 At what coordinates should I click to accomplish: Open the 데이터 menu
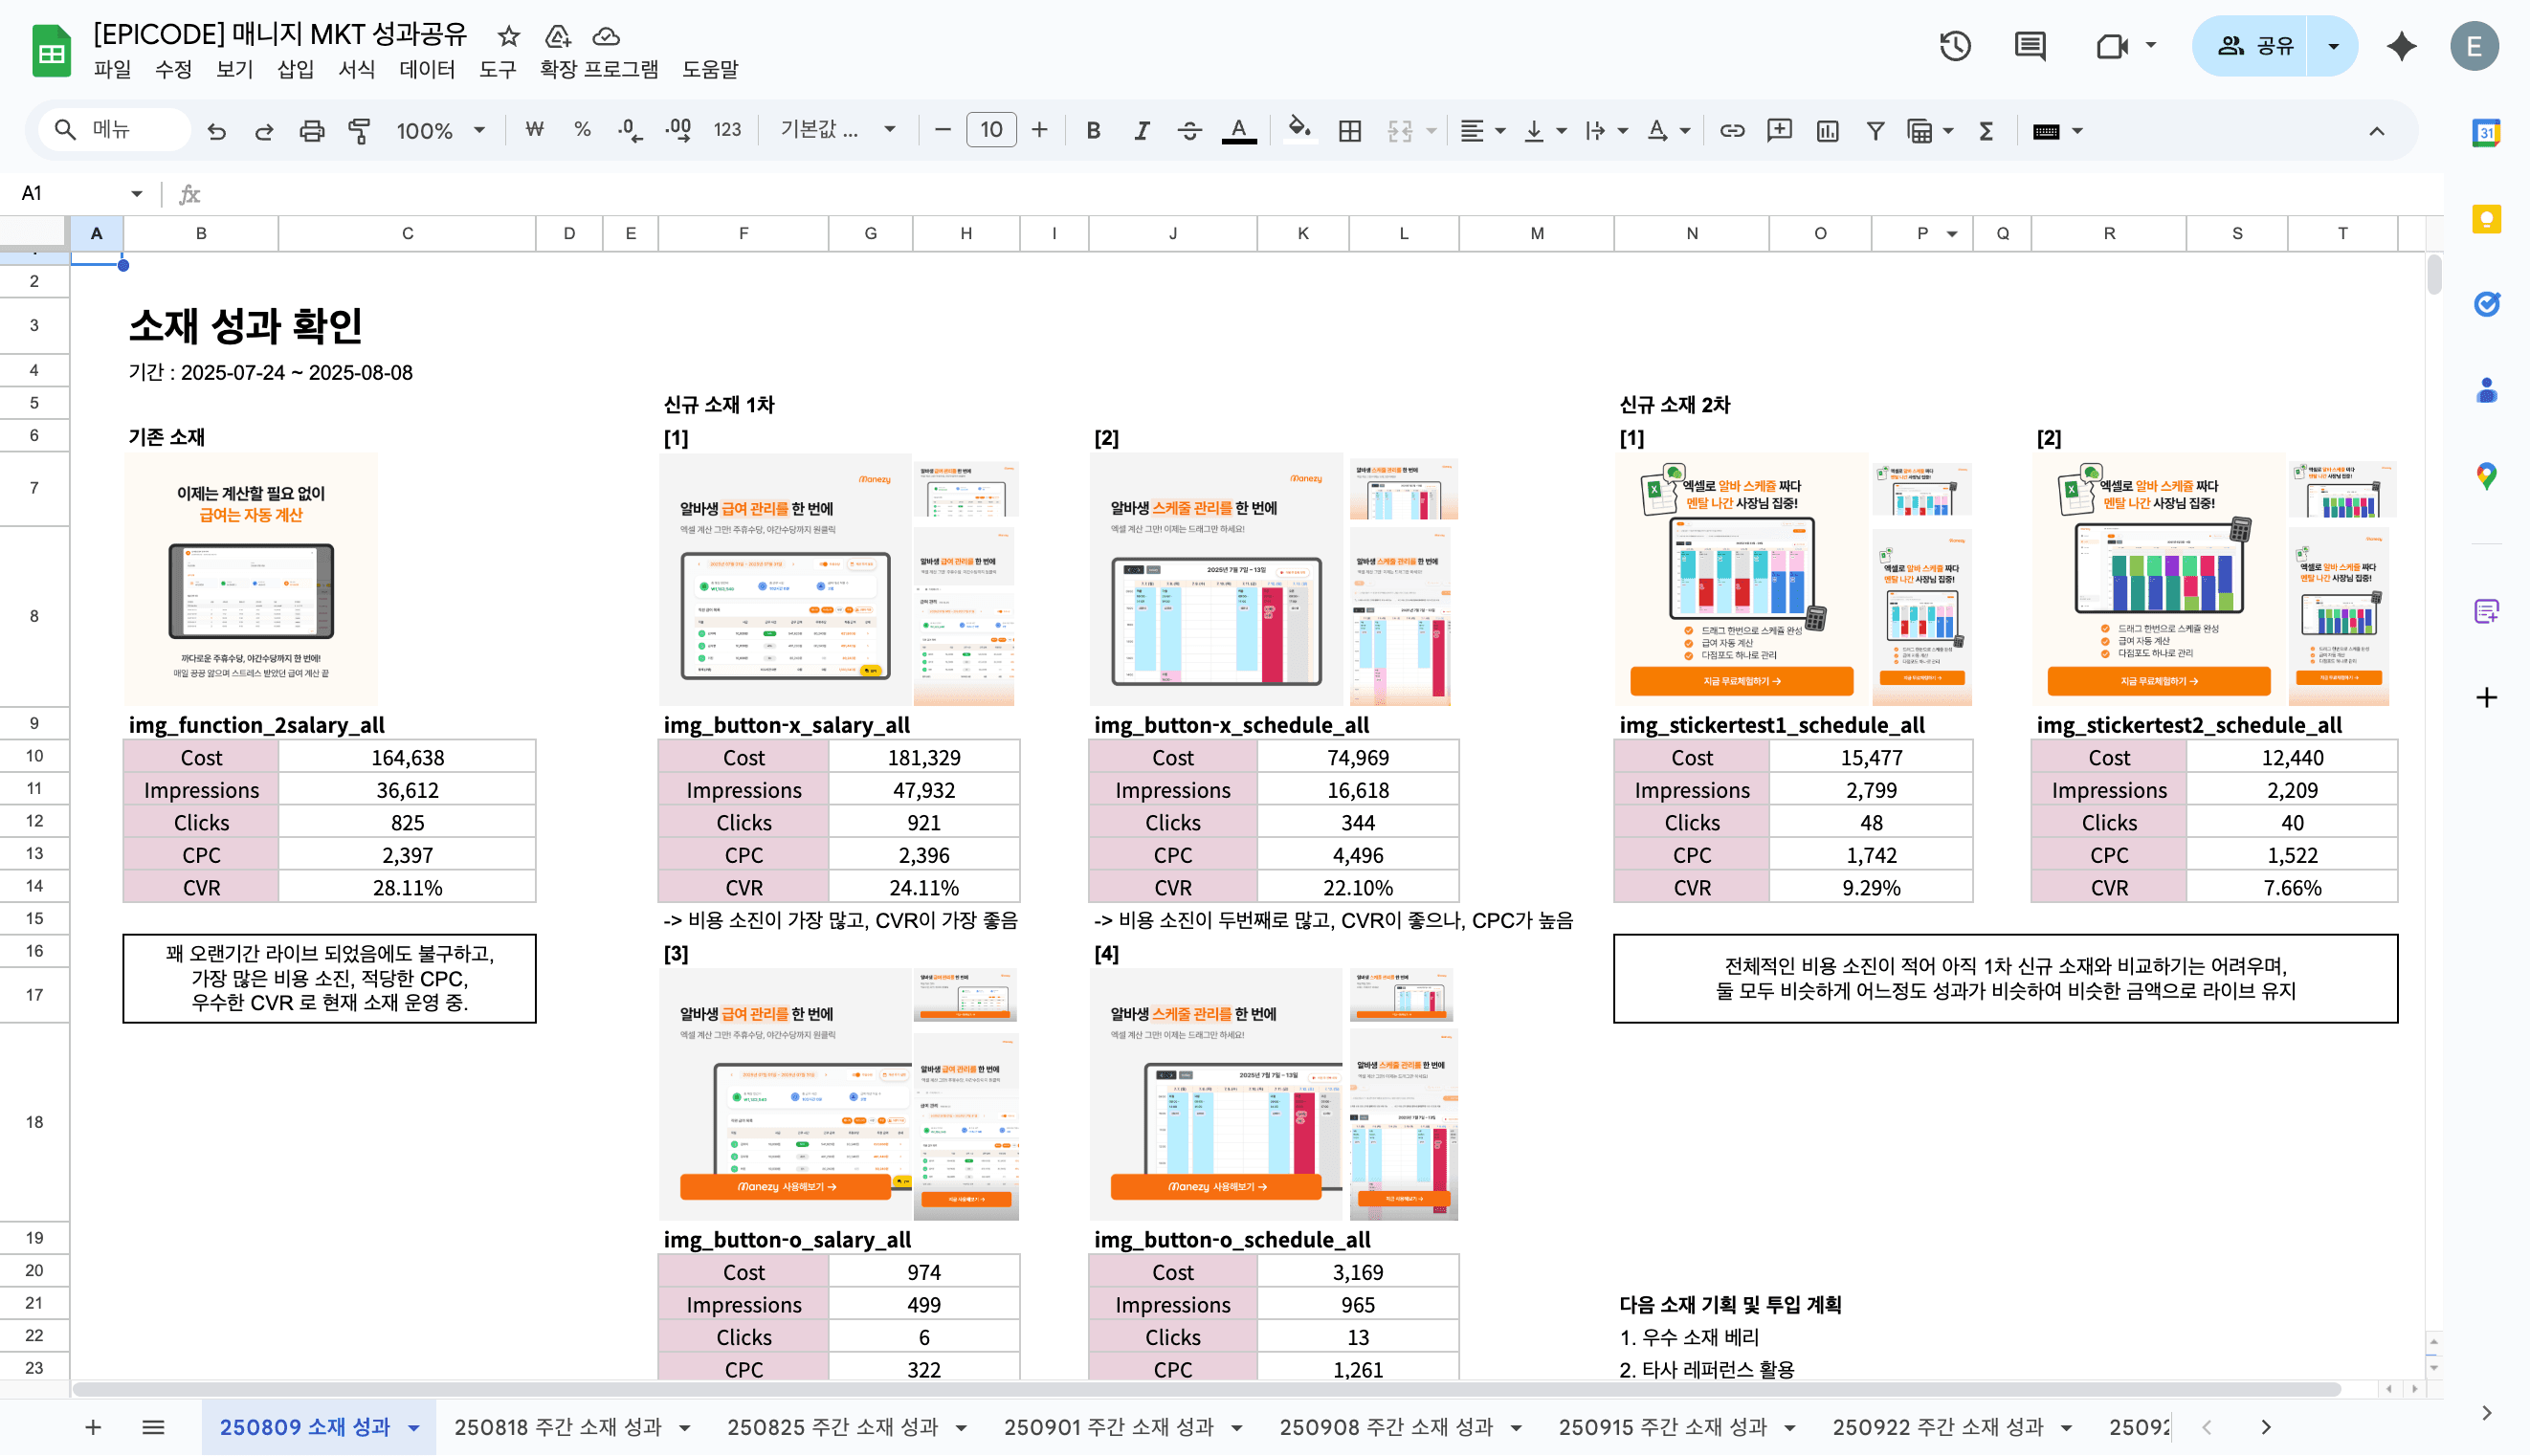click(x=426, y=69)
